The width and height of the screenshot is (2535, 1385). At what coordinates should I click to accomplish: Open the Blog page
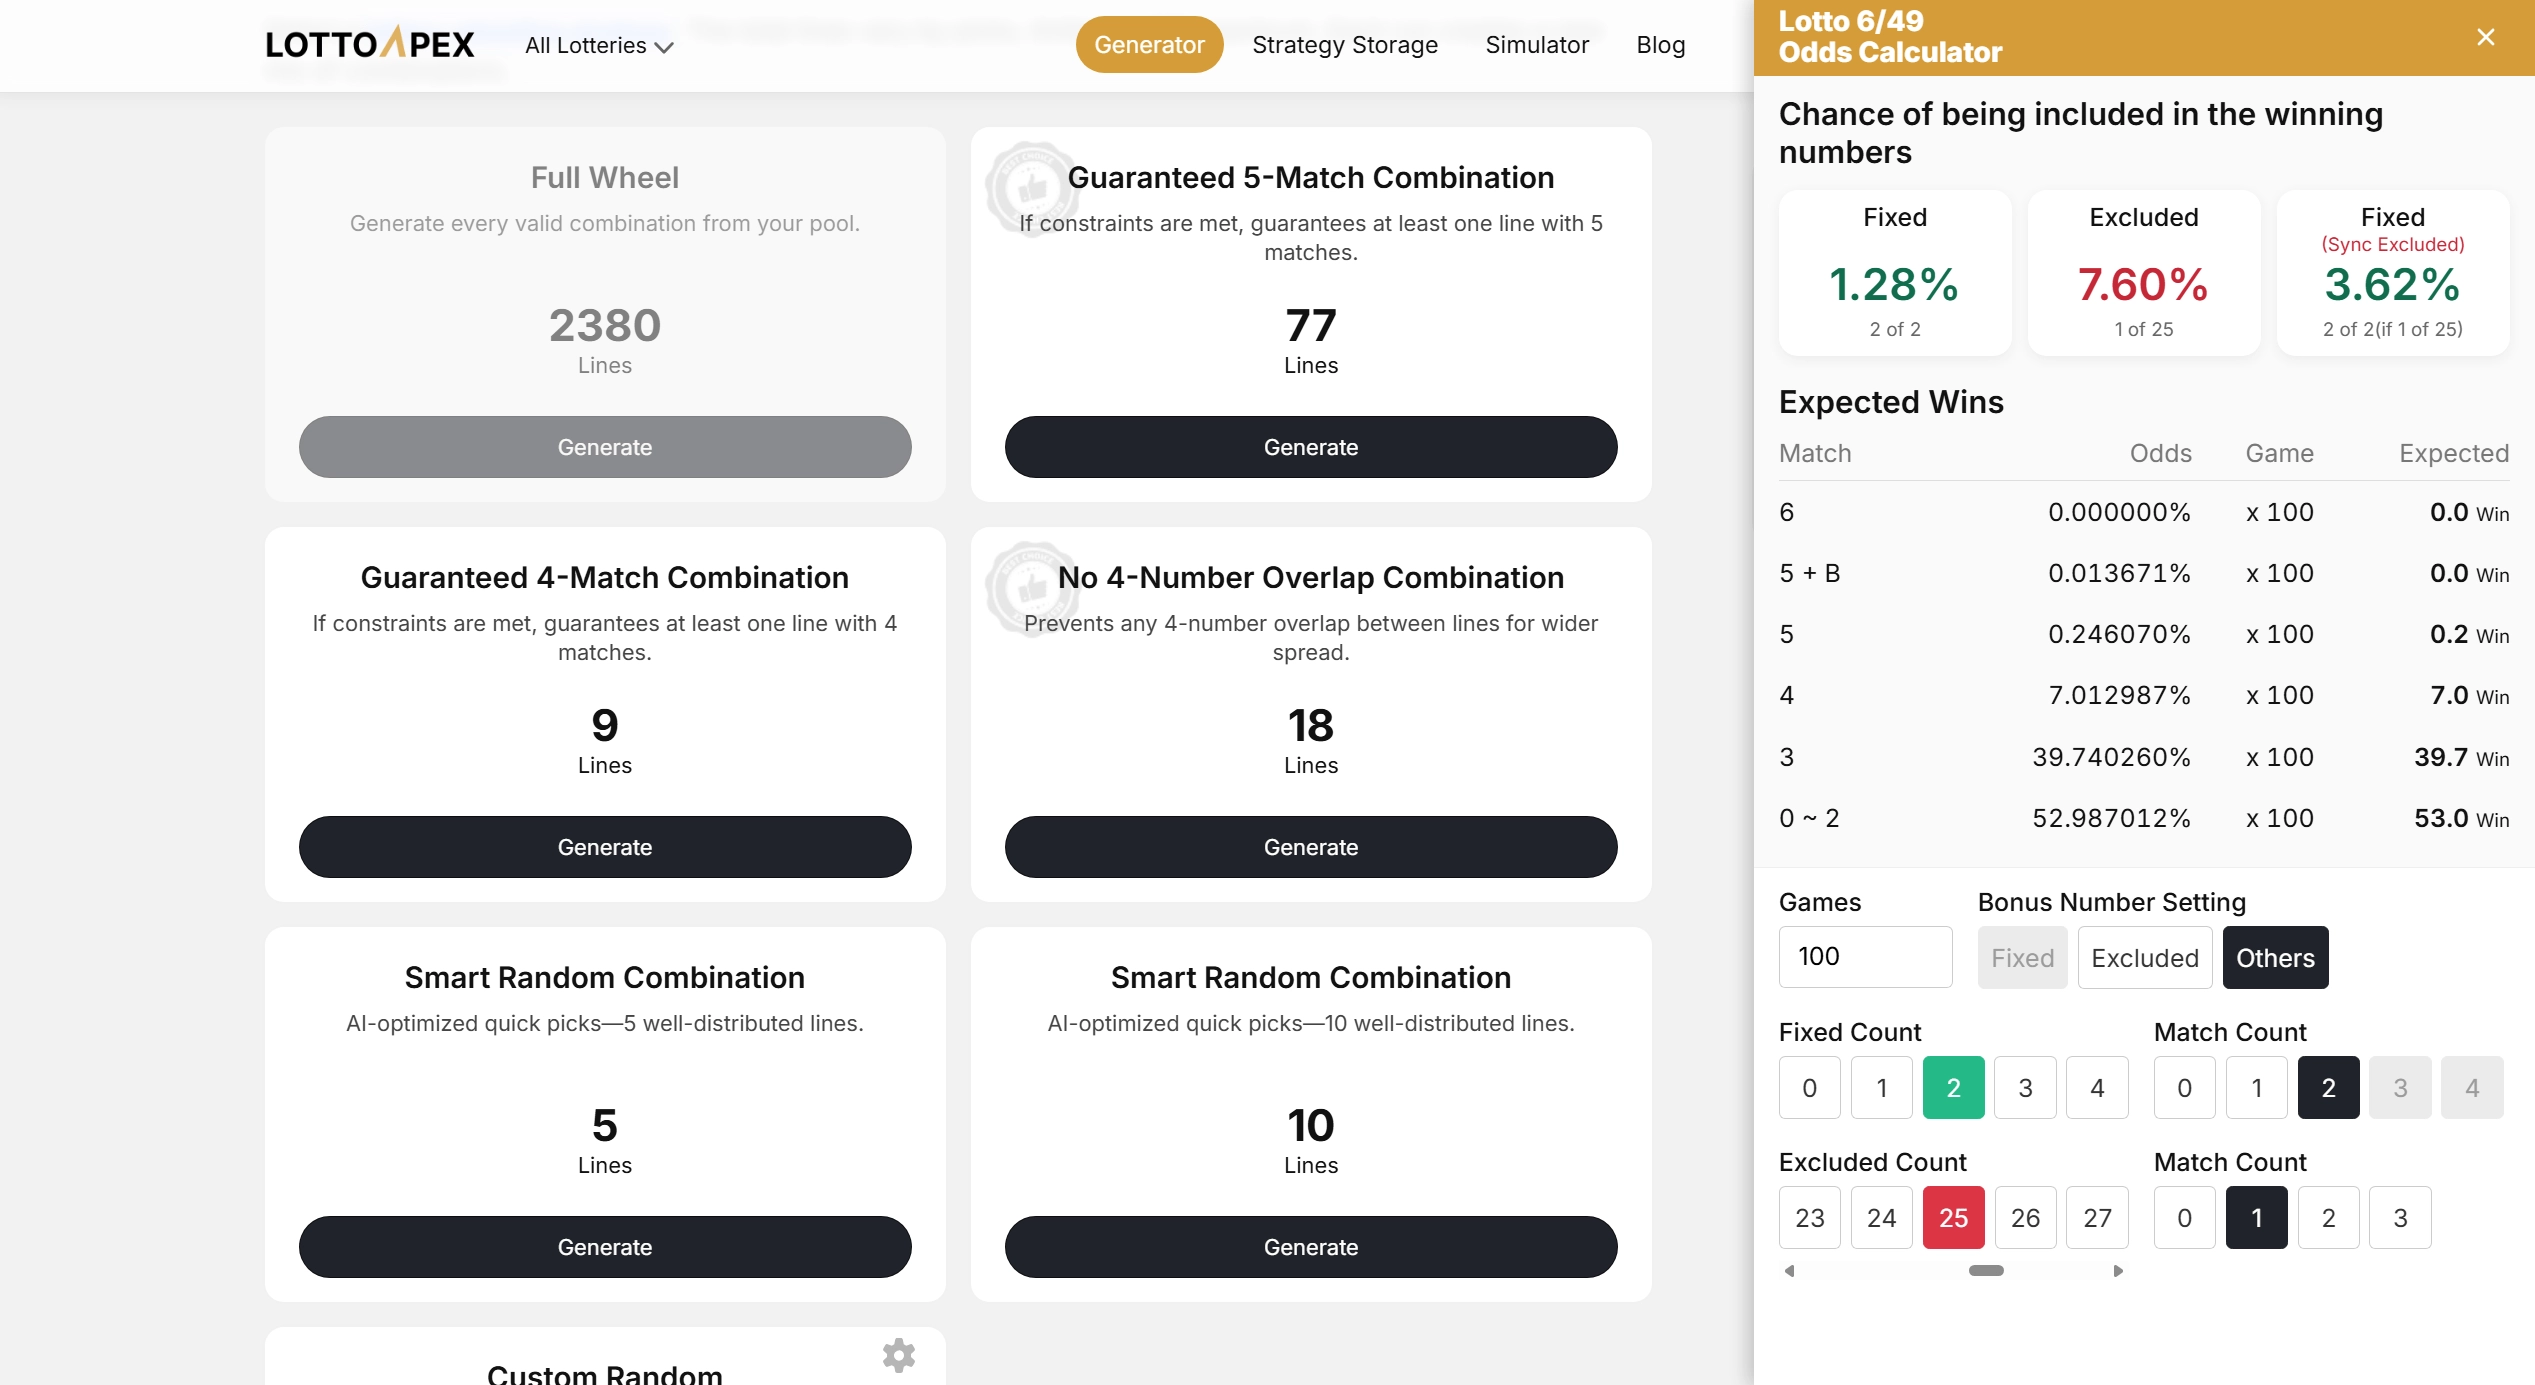coord(1660,44)
